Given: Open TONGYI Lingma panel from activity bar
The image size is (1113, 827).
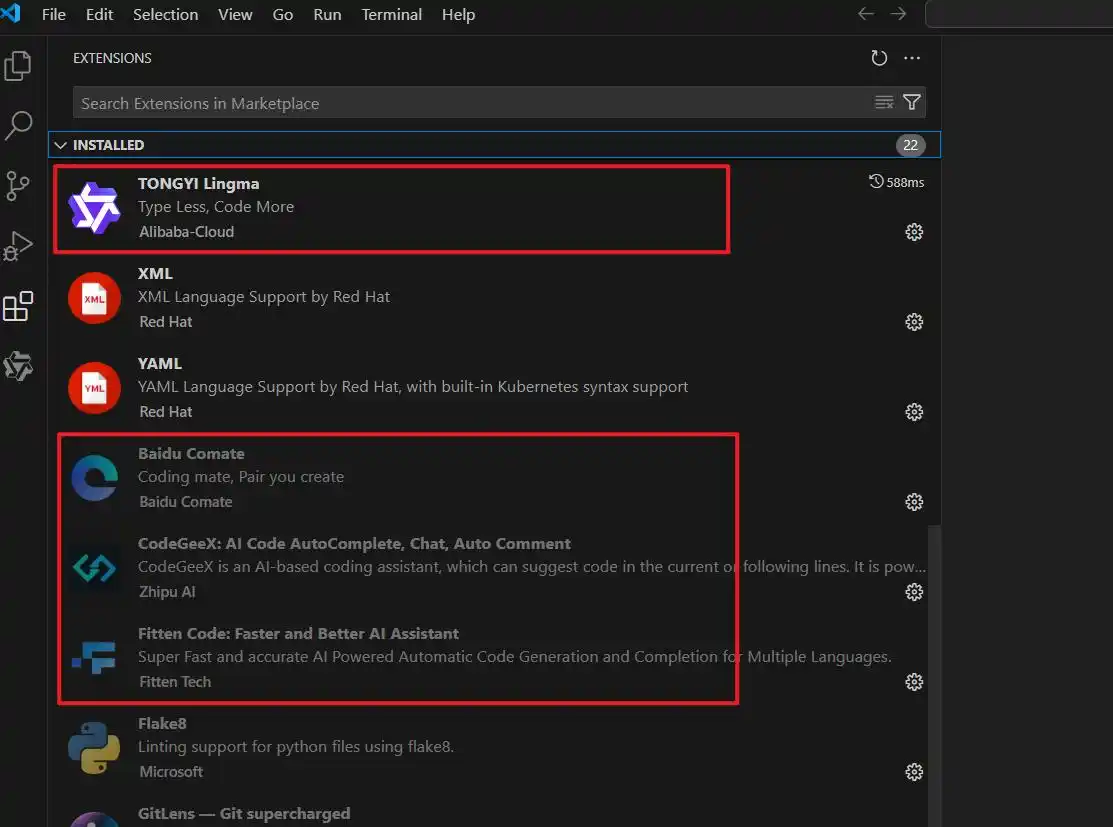Looking at the screenshot, I should (18, 367).
